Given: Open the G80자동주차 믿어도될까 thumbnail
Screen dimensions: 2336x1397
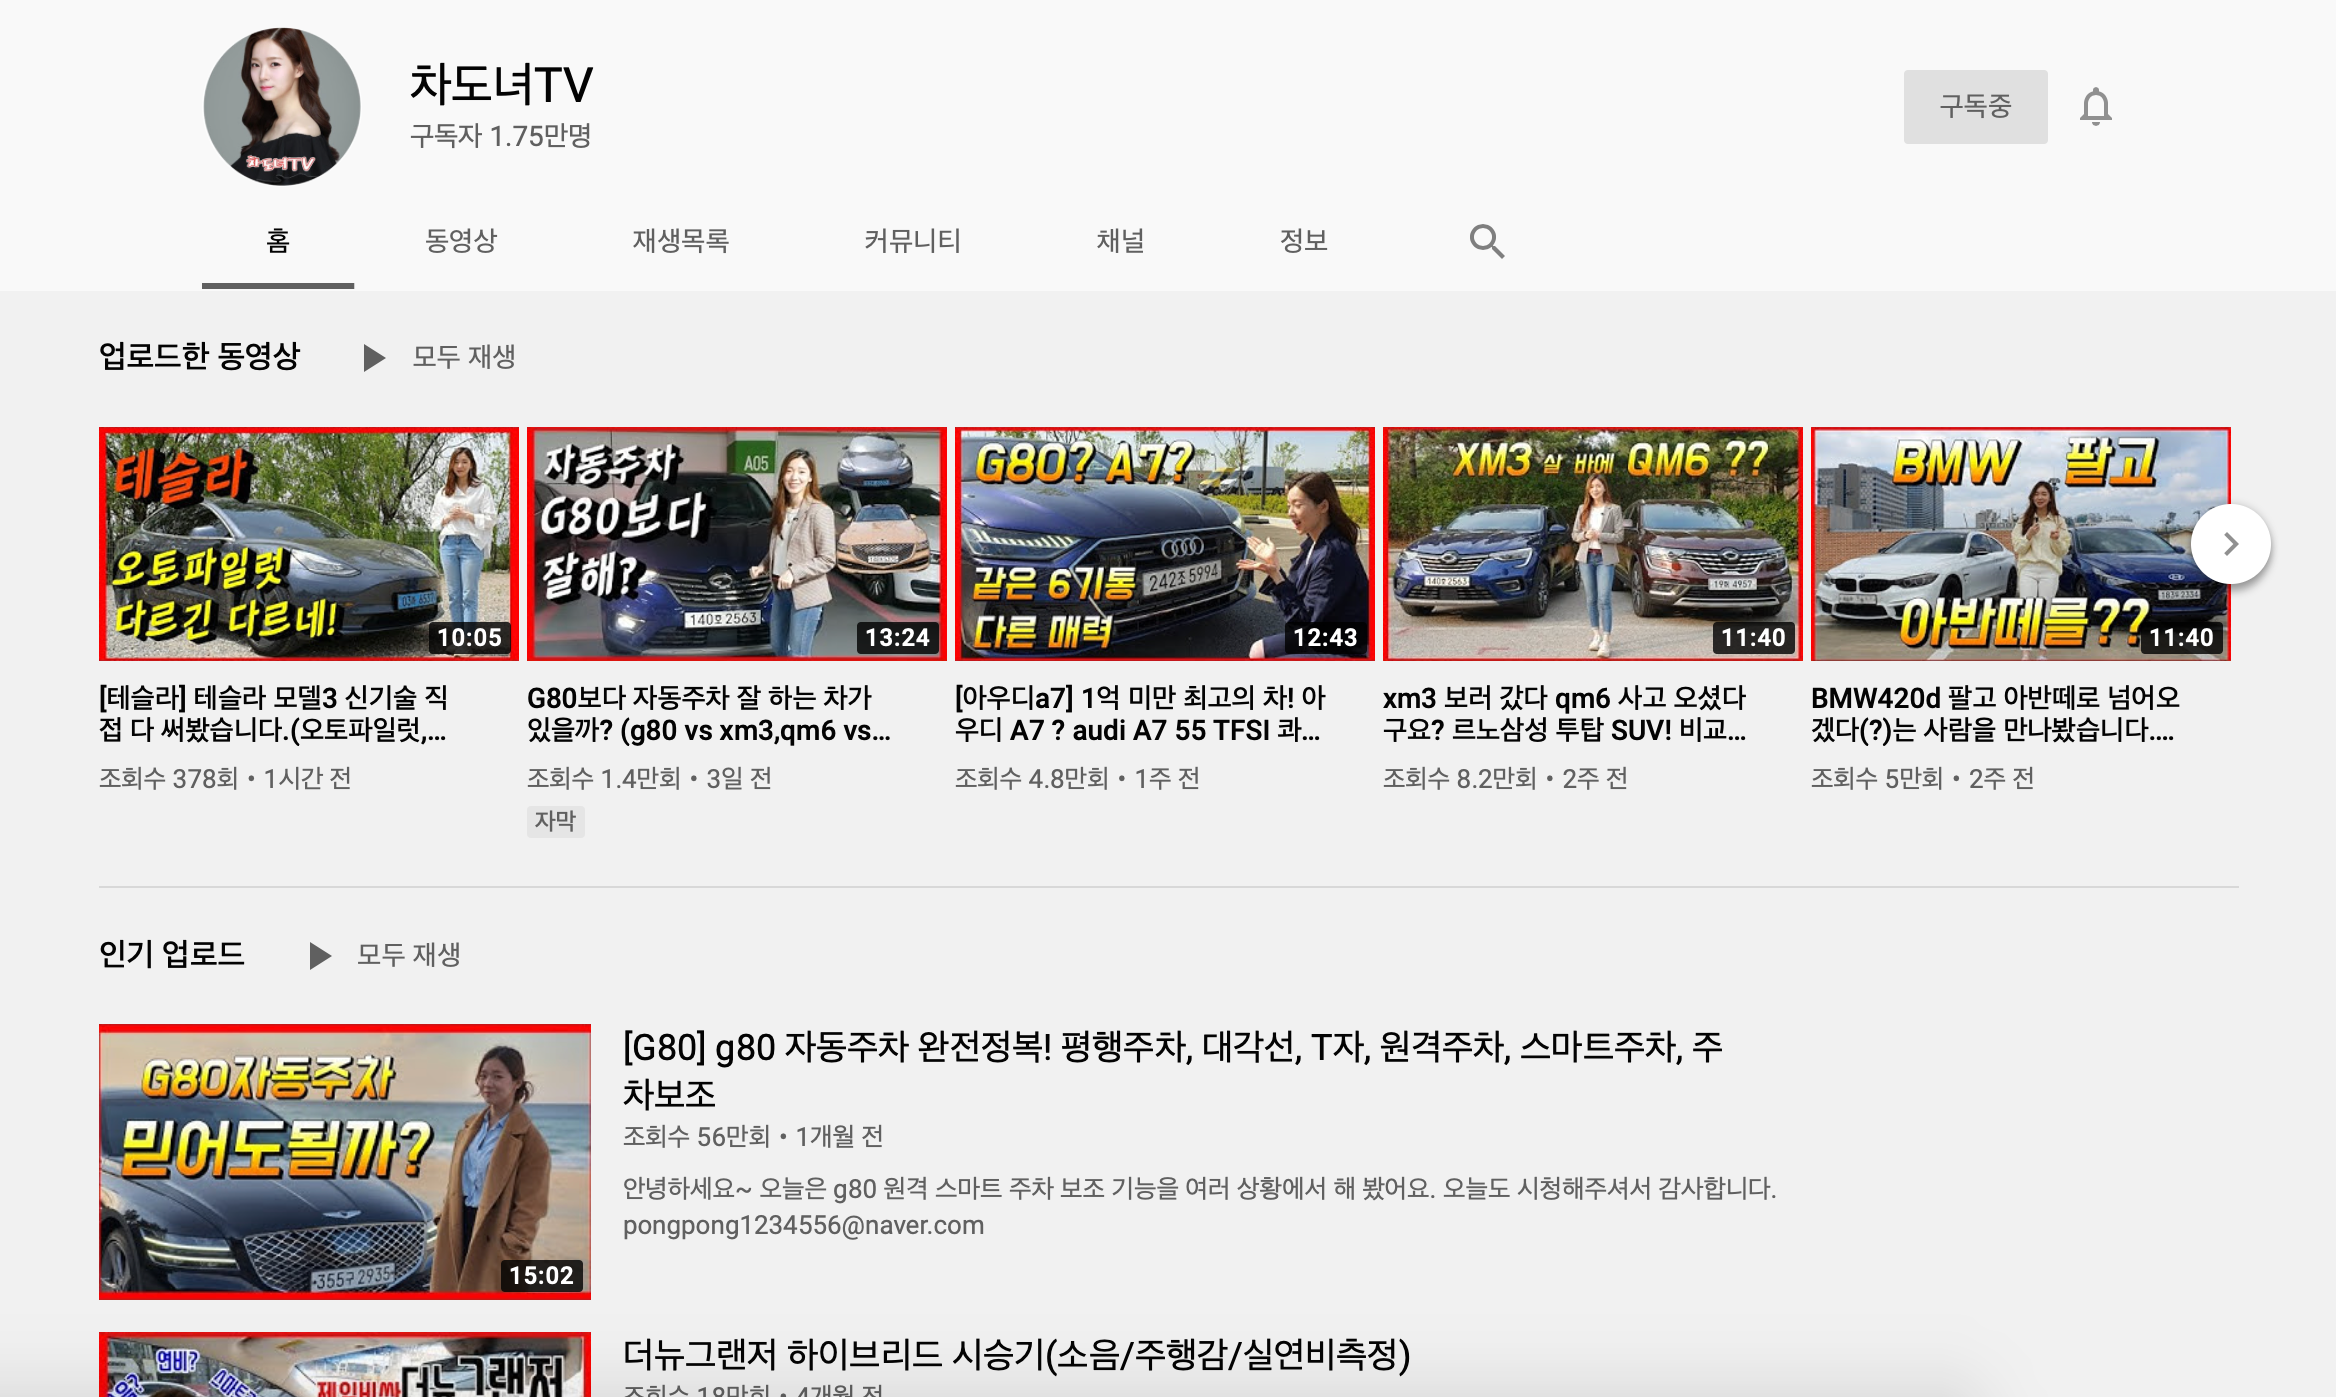Looking at the screenshot, I should tap(345, 1161).
